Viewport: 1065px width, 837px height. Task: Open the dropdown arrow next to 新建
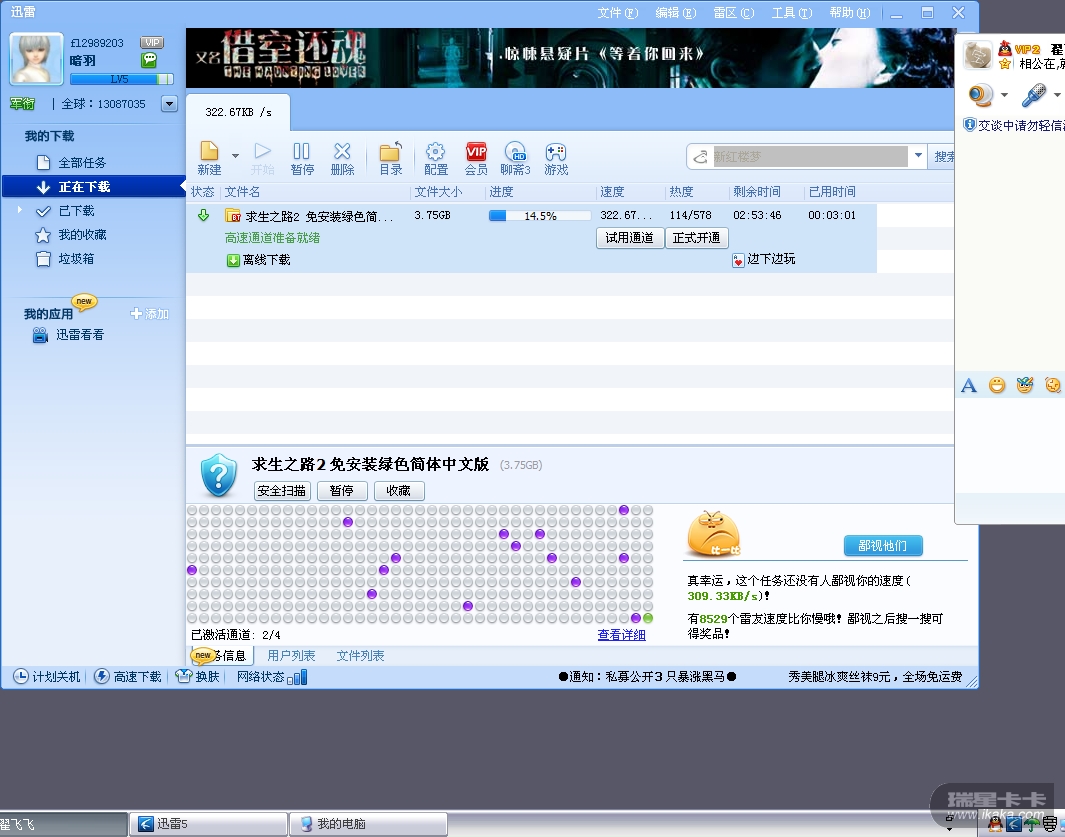point(235,156)
